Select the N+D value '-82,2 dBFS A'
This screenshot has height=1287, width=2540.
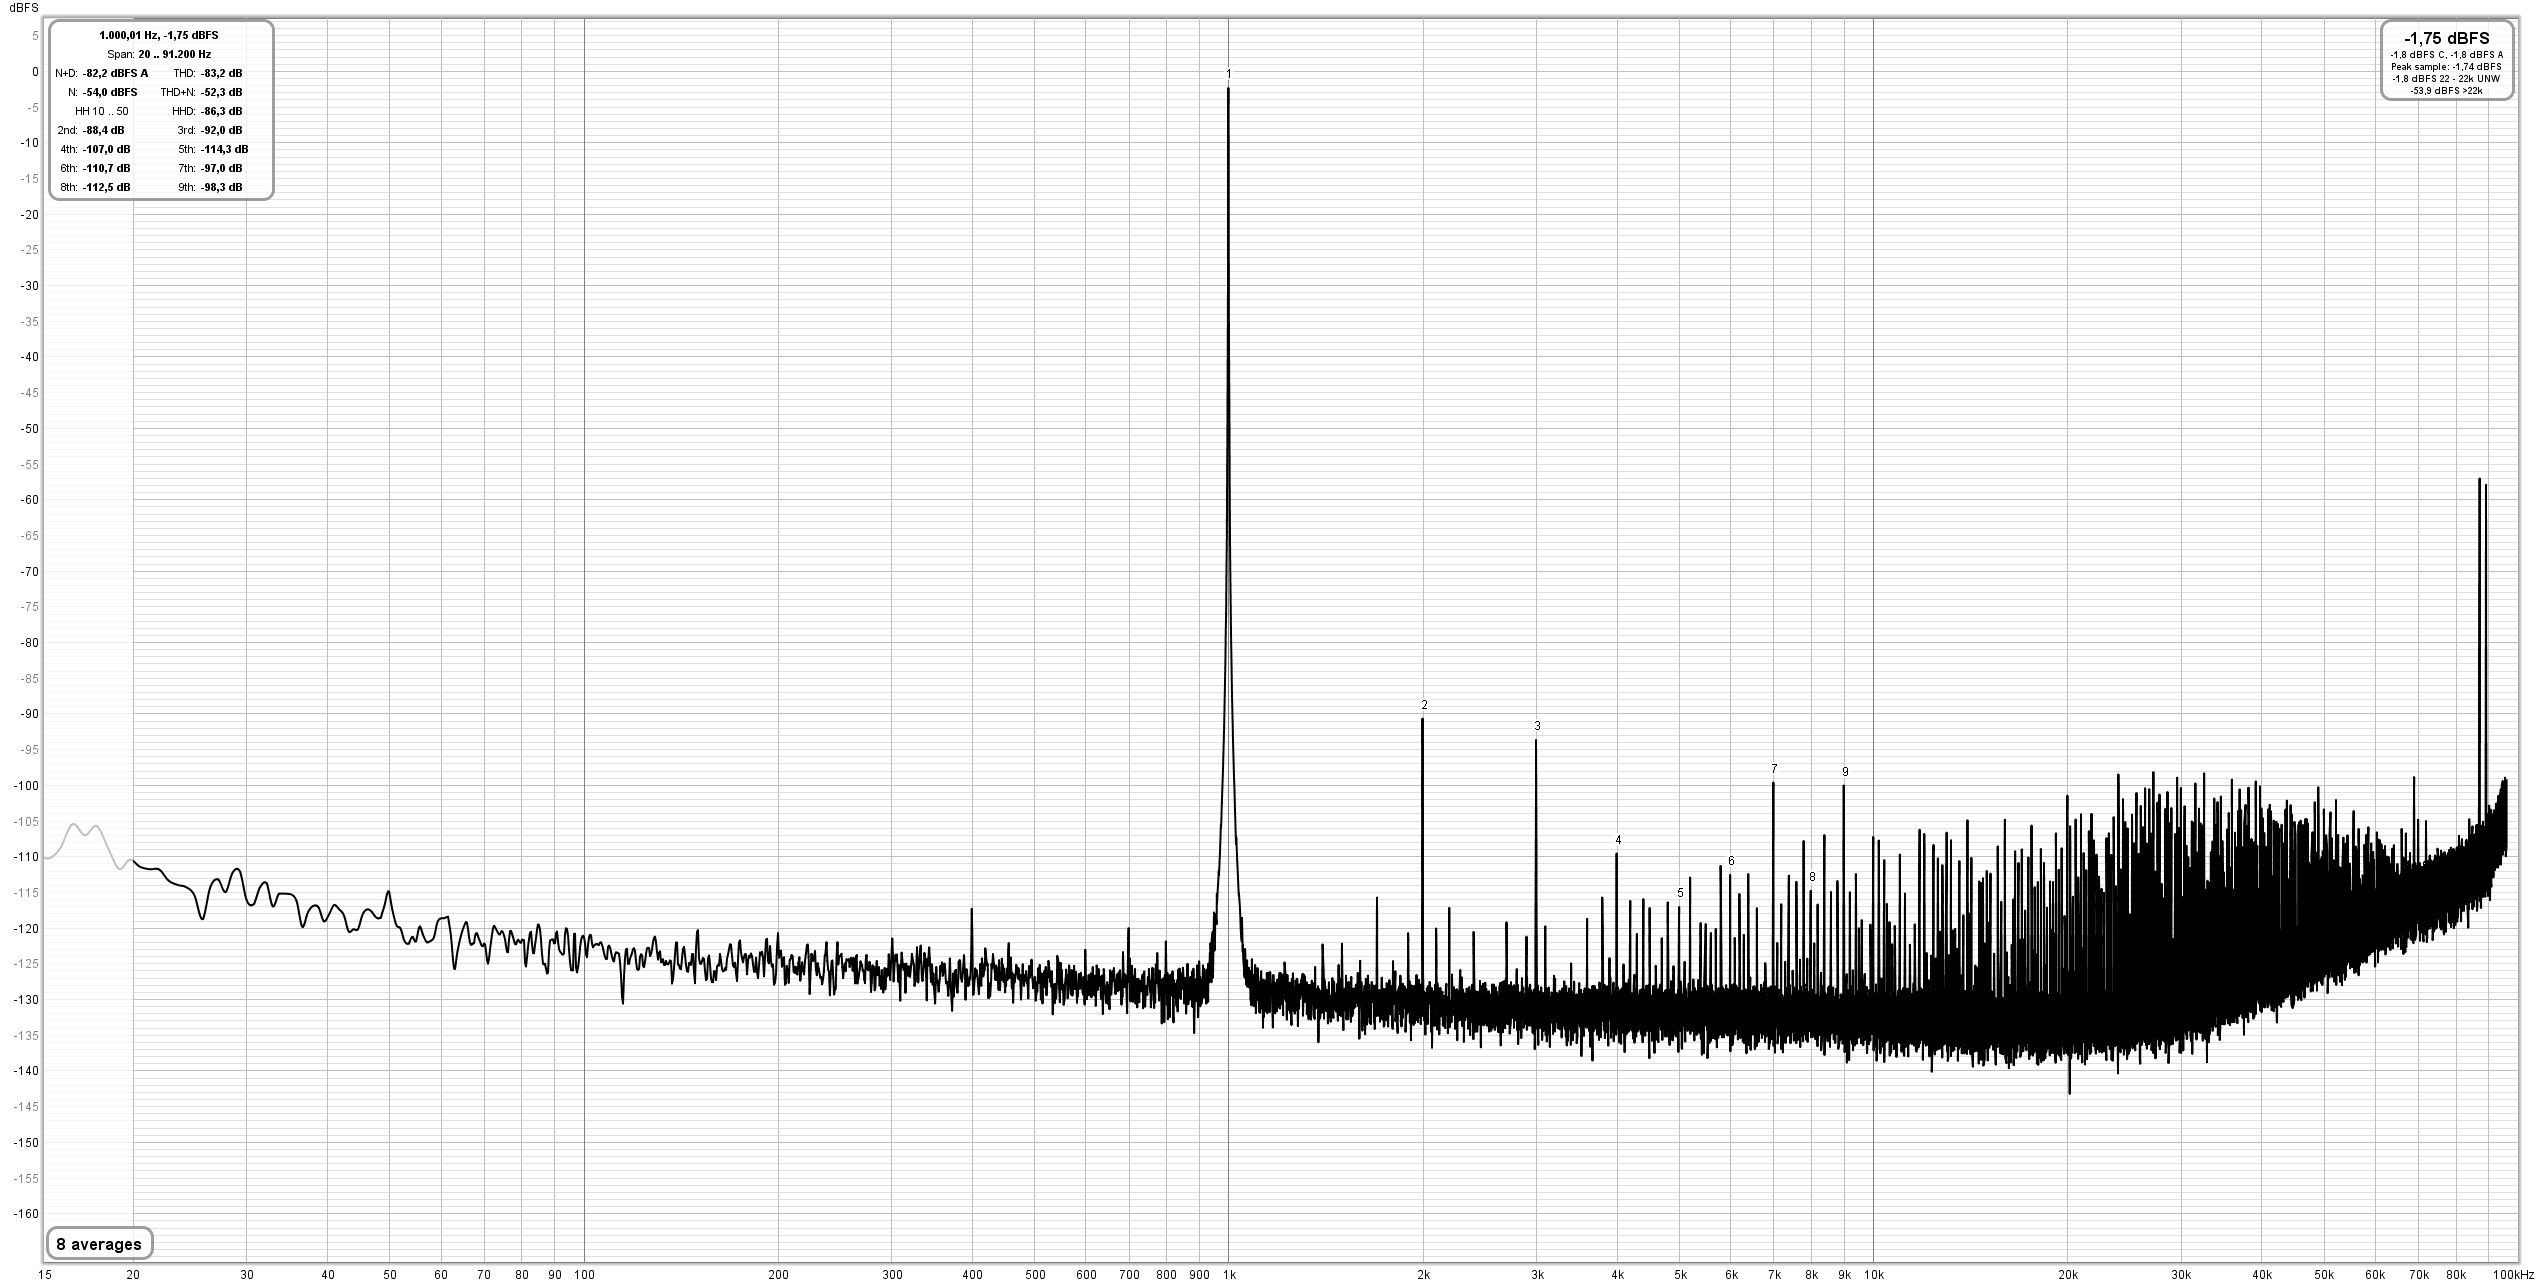coord(115,73)
